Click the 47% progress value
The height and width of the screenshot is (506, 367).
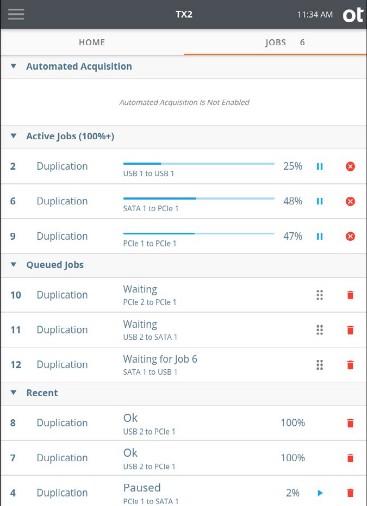pos(293,236)
